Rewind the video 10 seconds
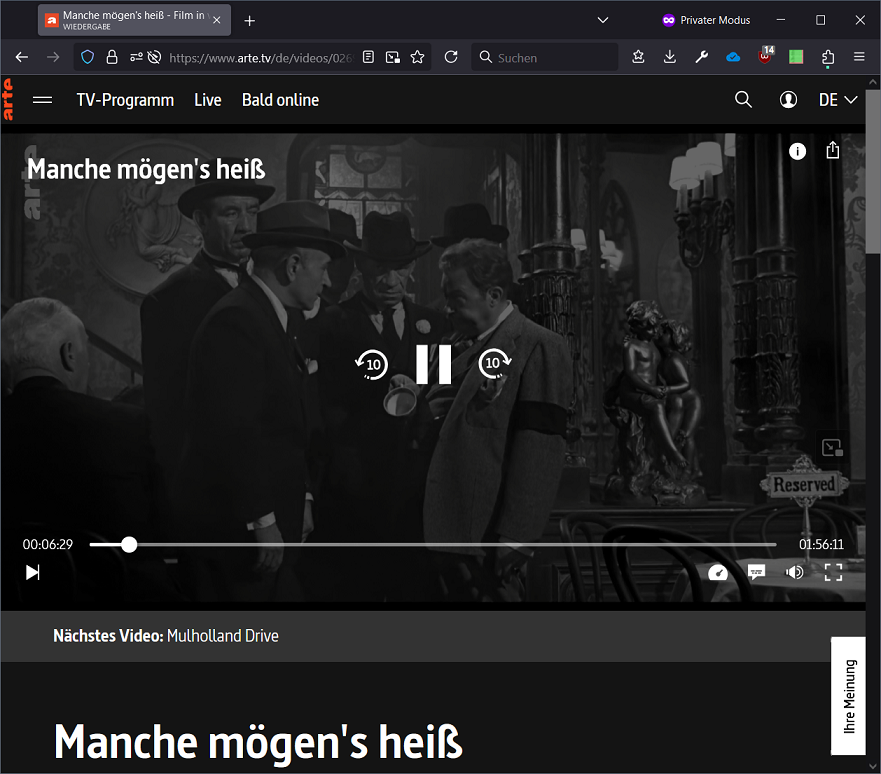 tap(371, 364)
